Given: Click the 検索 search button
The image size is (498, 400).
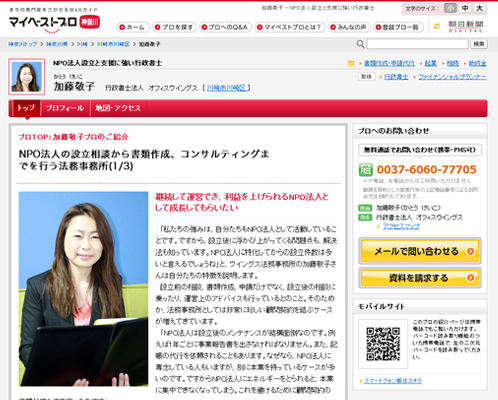Looking at the screenshot, I should (x=479, y=44).
